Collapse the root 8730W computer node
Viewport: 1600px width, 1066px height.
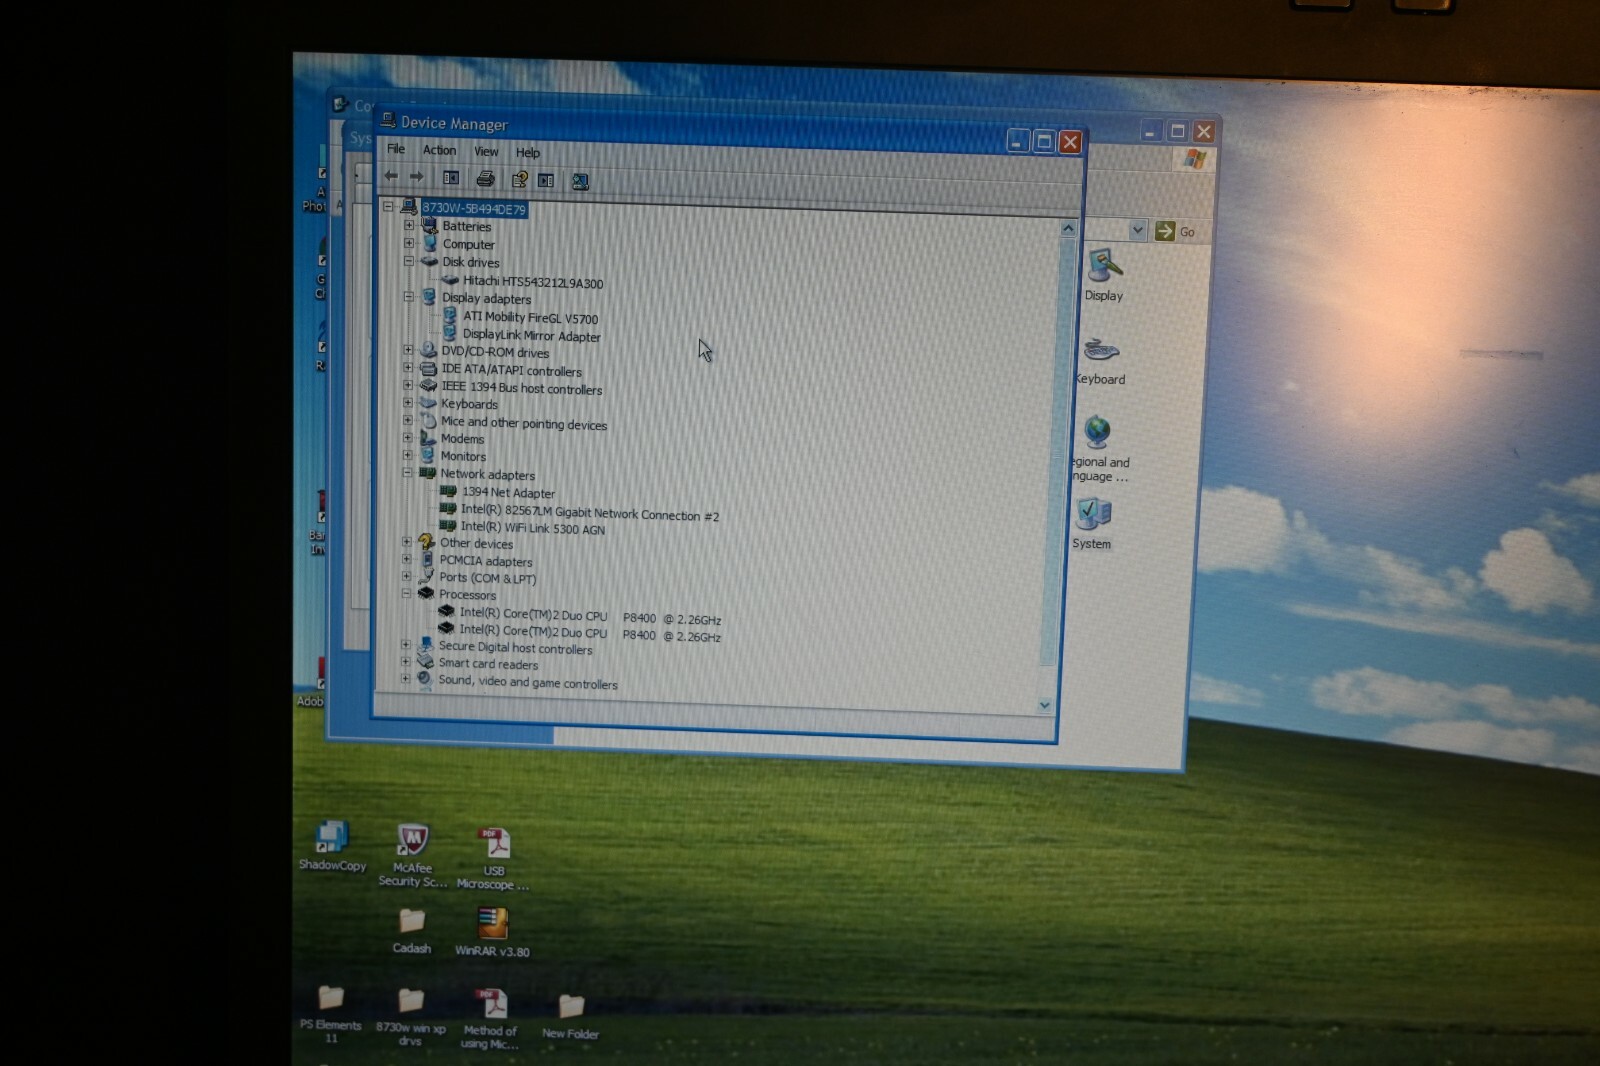388,207
